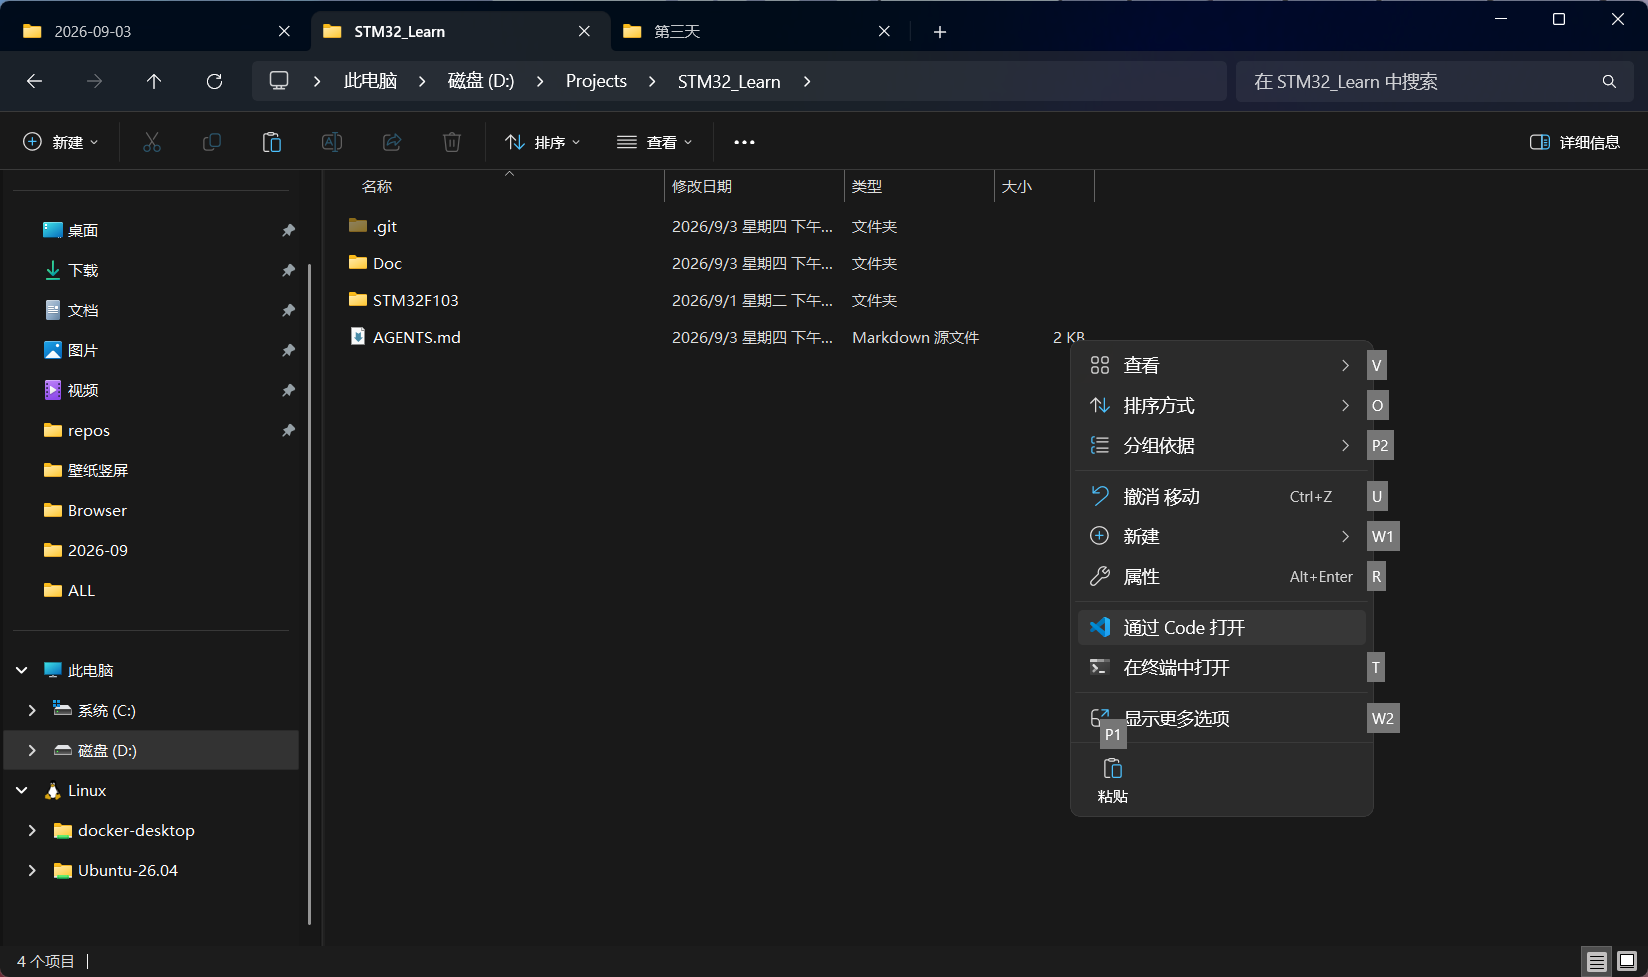Select the AGENTS.md file
Image resolution: width=1648 pixels, height=977 pixels.
[417, 337]
